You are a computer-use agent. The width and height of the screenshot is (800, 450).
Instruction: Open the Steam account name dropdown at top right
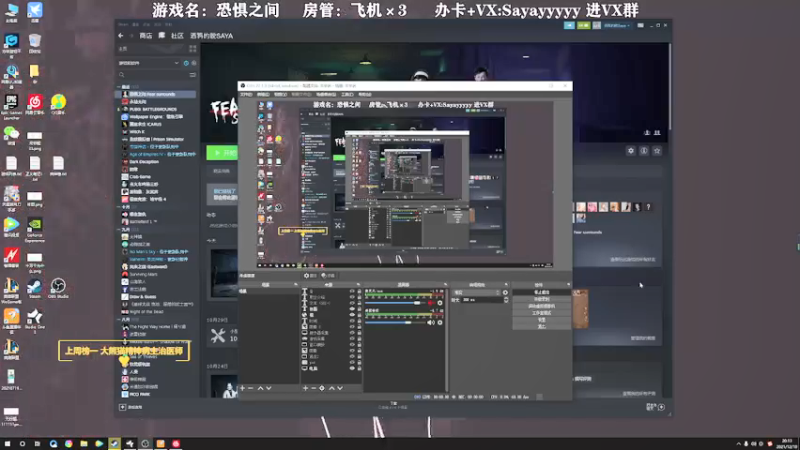pyautogui.click(x=618, y=25)
